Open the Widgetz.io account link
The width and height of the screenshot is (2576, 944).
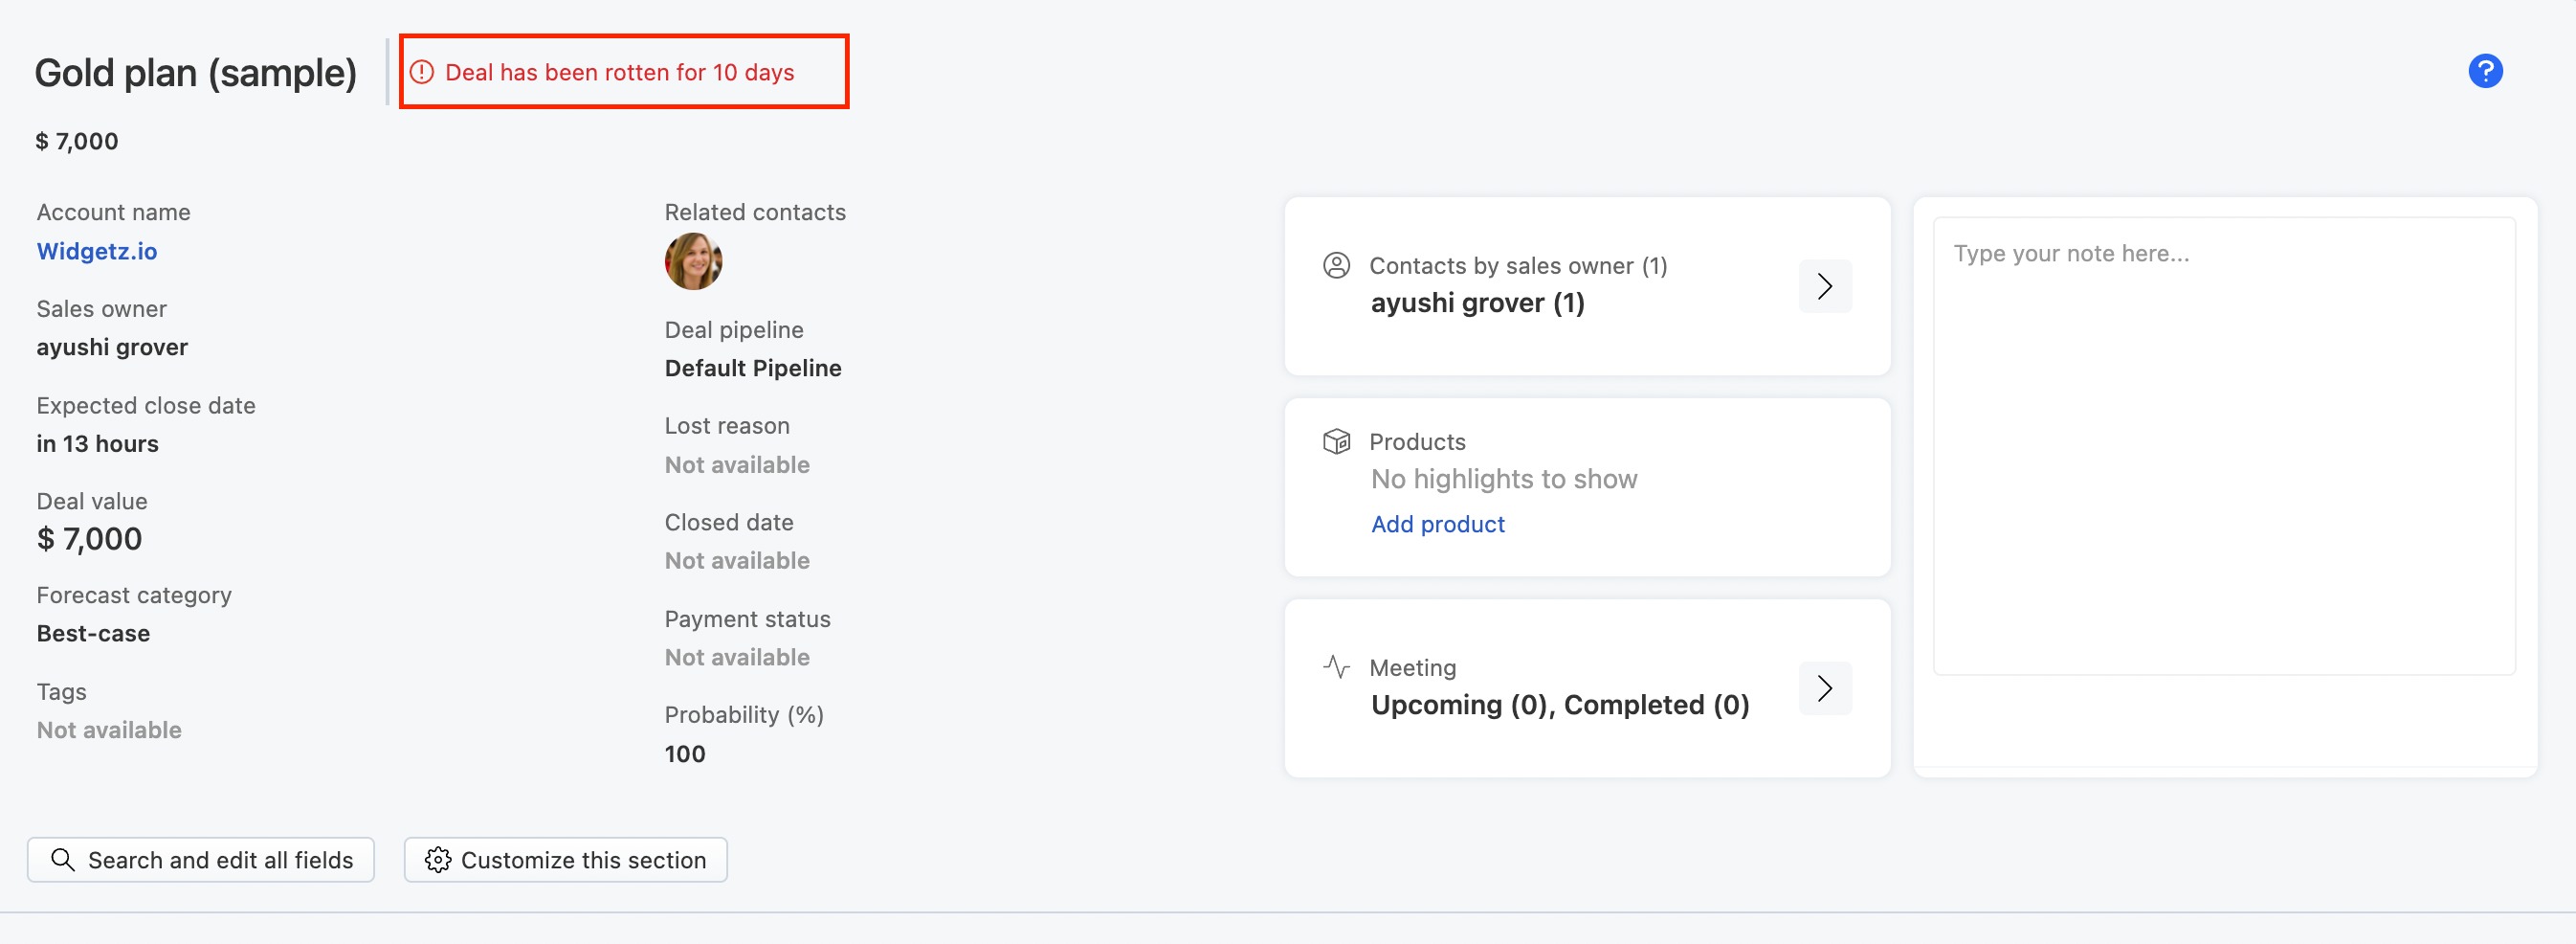pos(97,251)
